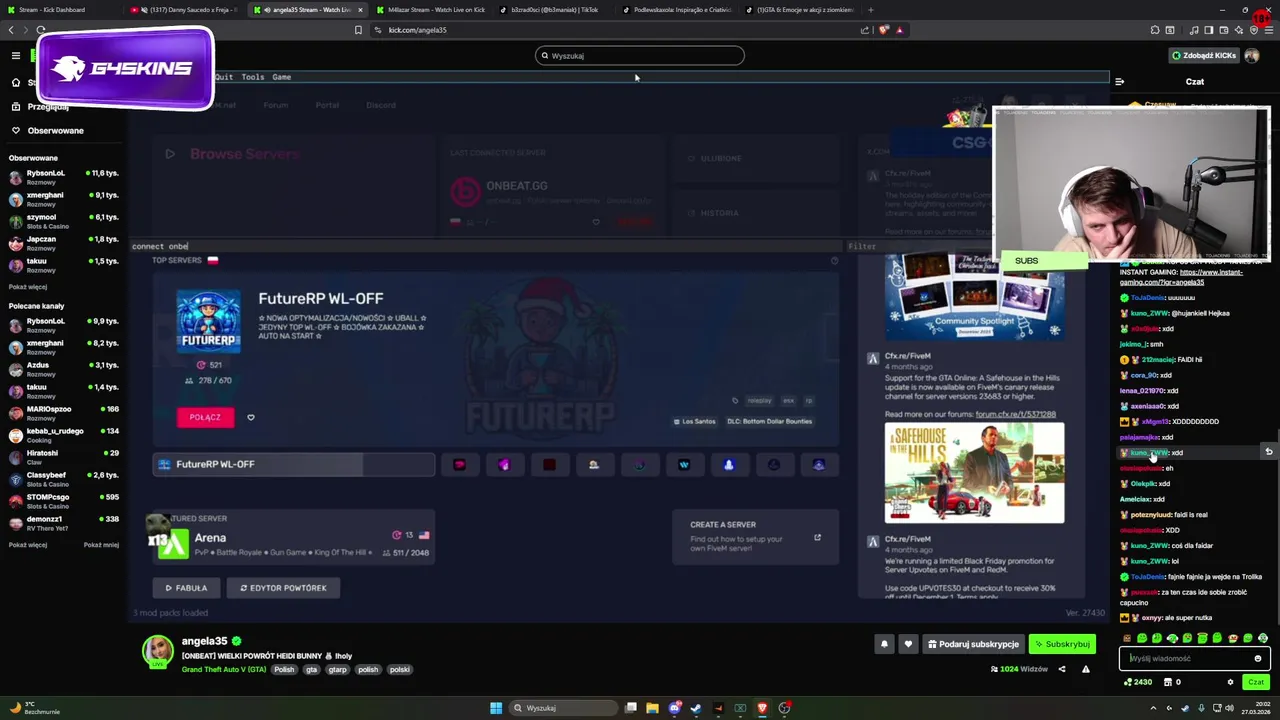
Task: Click the user avatar in Kick header
Action: tap(1251, 56)
